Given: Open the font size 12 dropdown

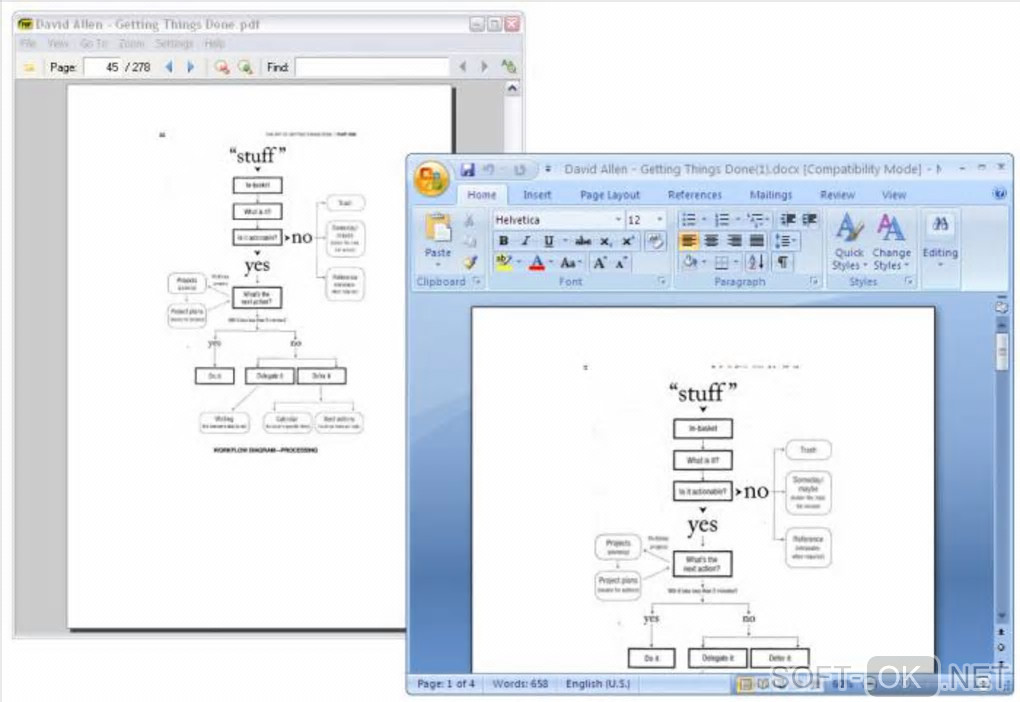Looking at the screenshot, I should click(x=660, y=220).
